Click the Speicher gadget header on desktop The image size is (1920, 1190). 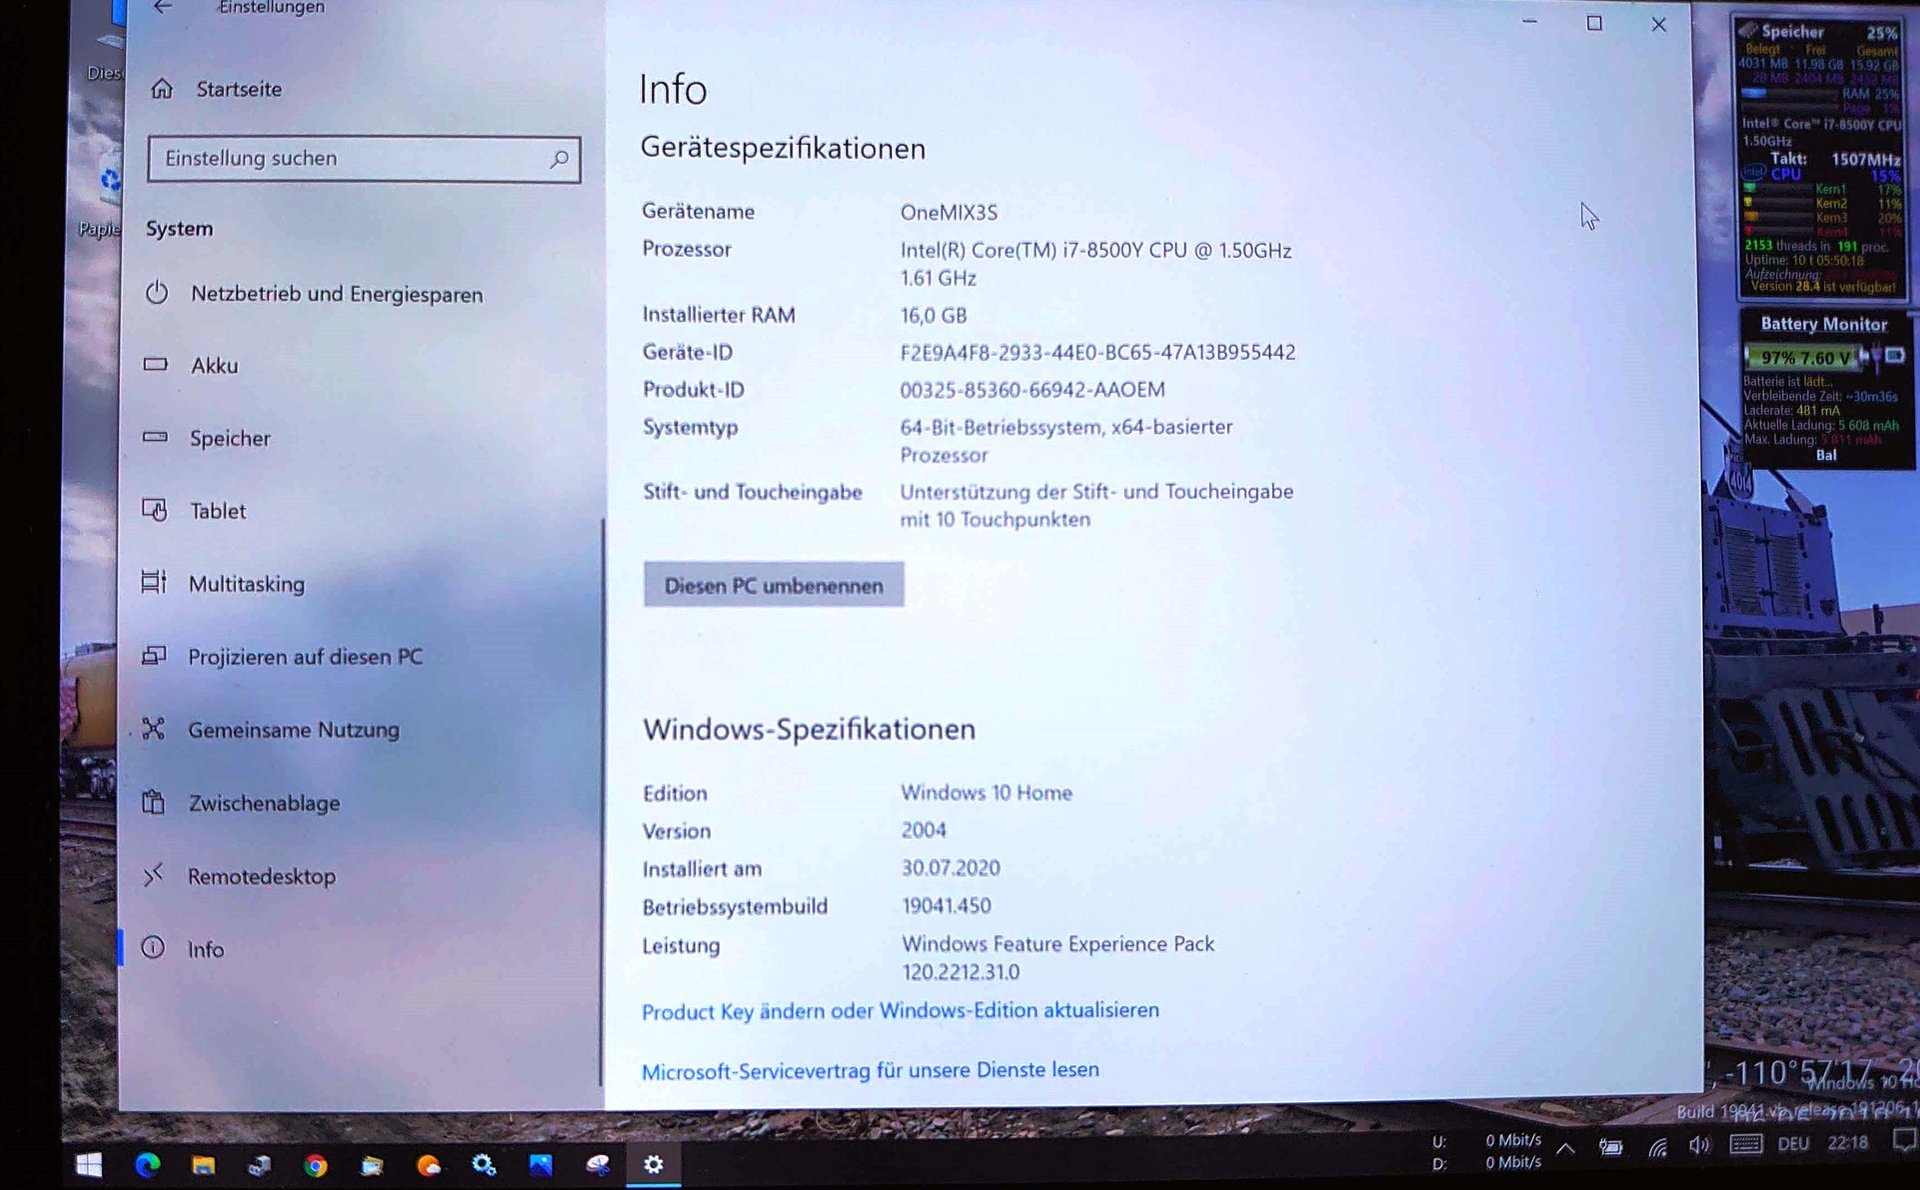1792,31
